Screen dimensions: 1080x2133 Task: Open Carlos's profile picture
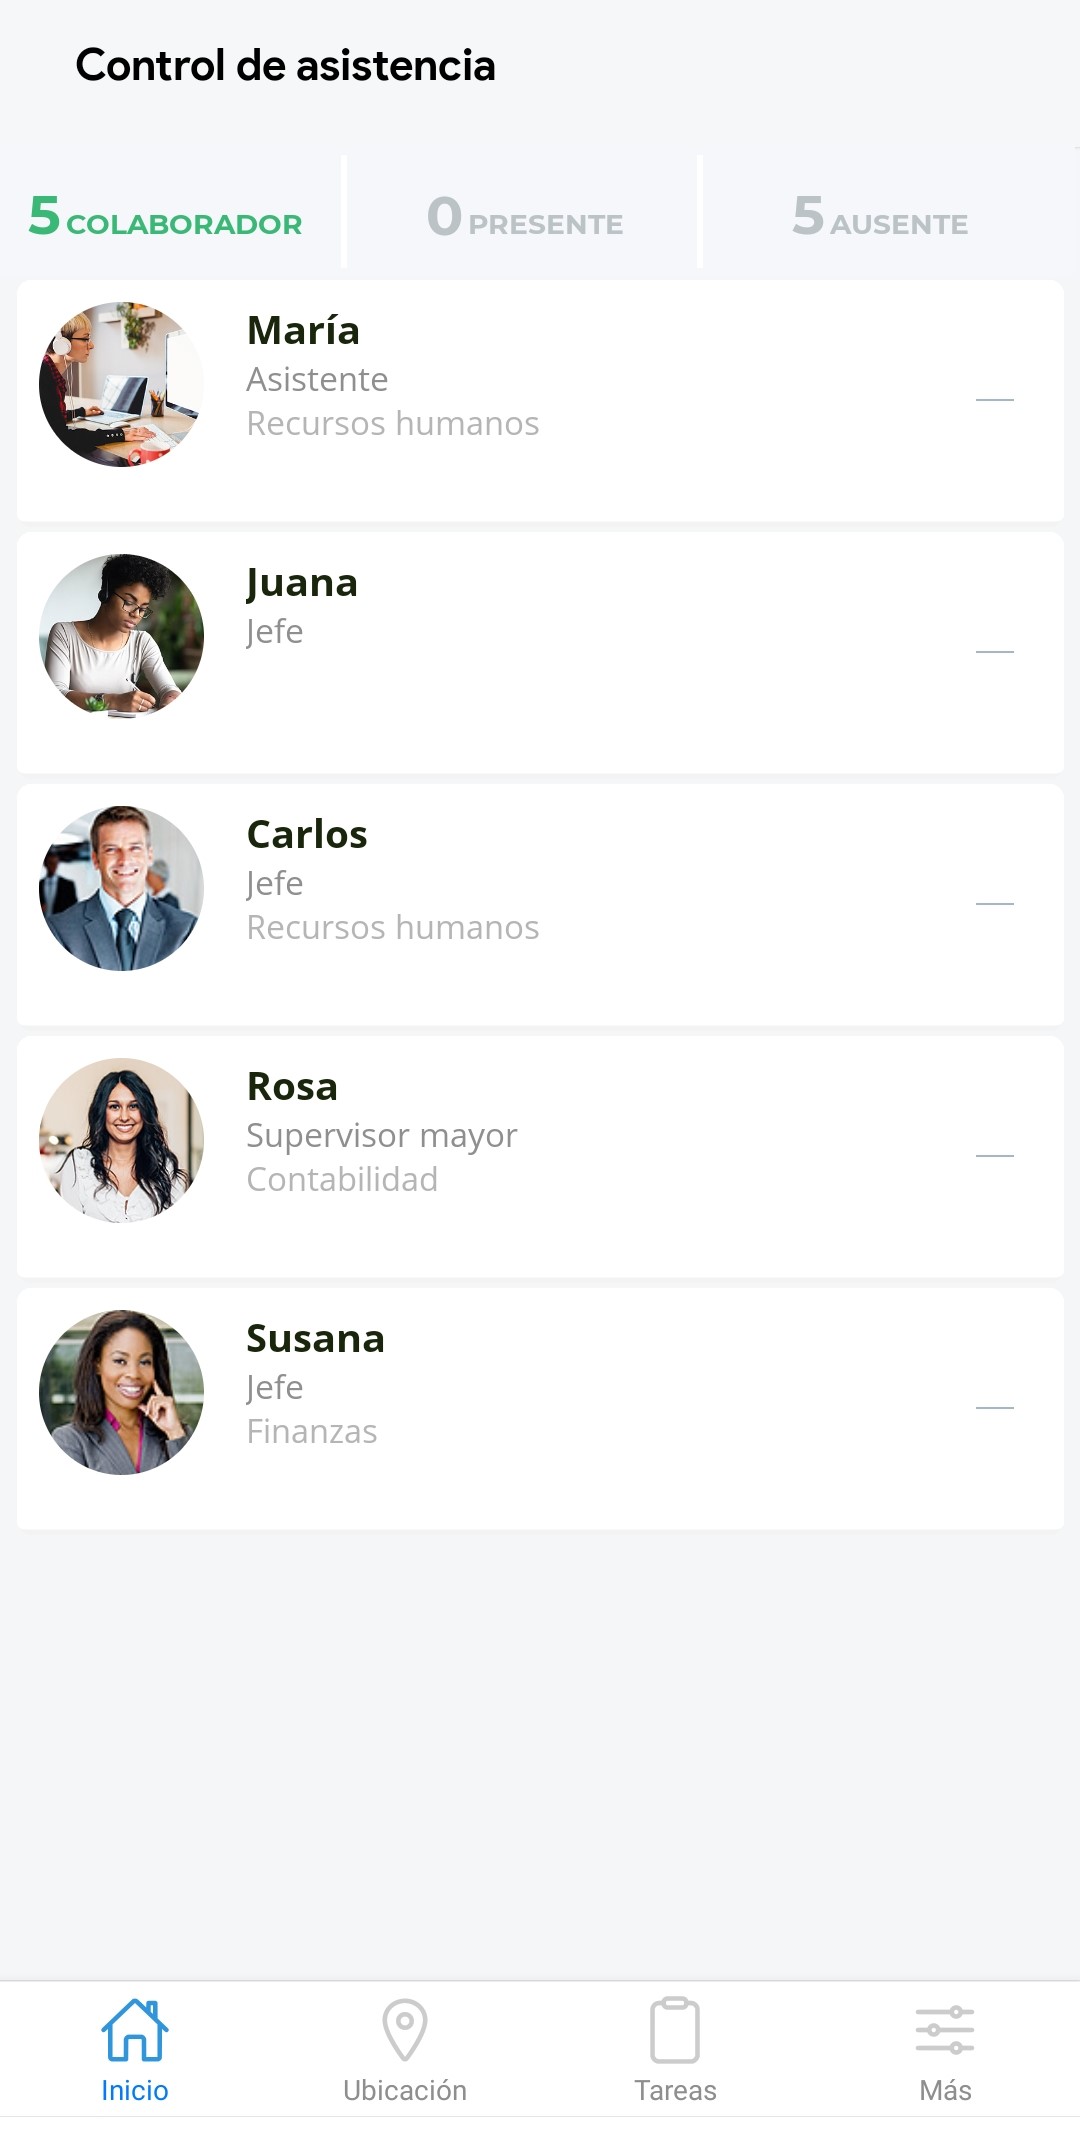[121, 889]
